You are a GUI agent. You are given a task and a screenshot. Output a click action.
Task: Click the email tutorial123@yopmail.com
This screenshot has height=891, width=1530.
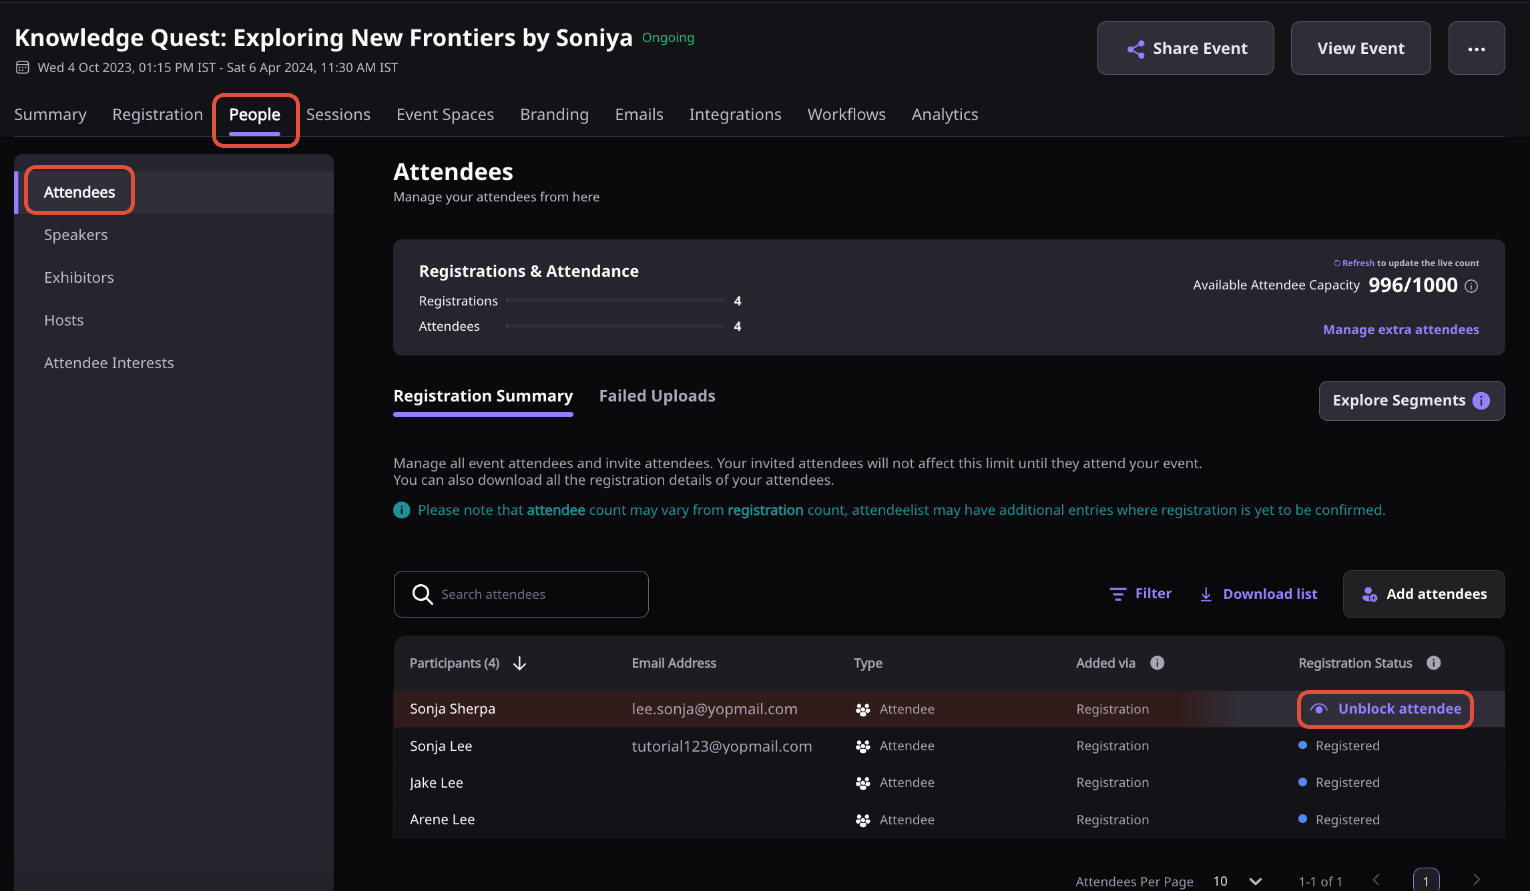pyautogui.click(x=721, y=746)
